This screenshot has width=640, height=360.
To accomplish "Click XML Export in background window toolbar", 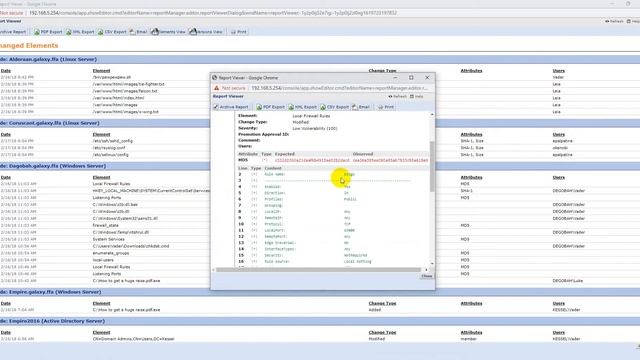I will click(x=80, y=32).
